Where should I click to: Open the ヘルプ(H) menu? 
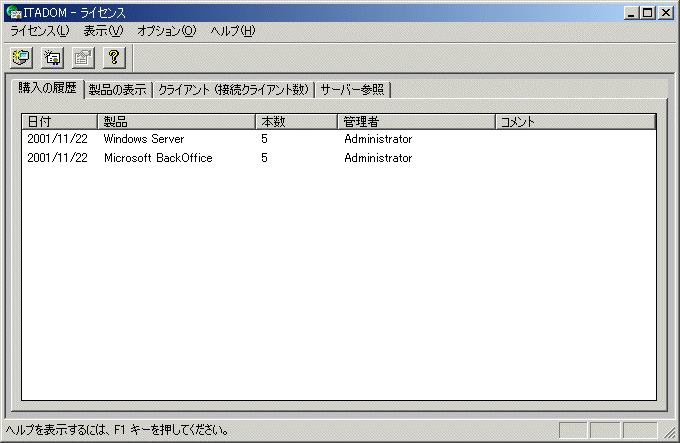point(233,31)
